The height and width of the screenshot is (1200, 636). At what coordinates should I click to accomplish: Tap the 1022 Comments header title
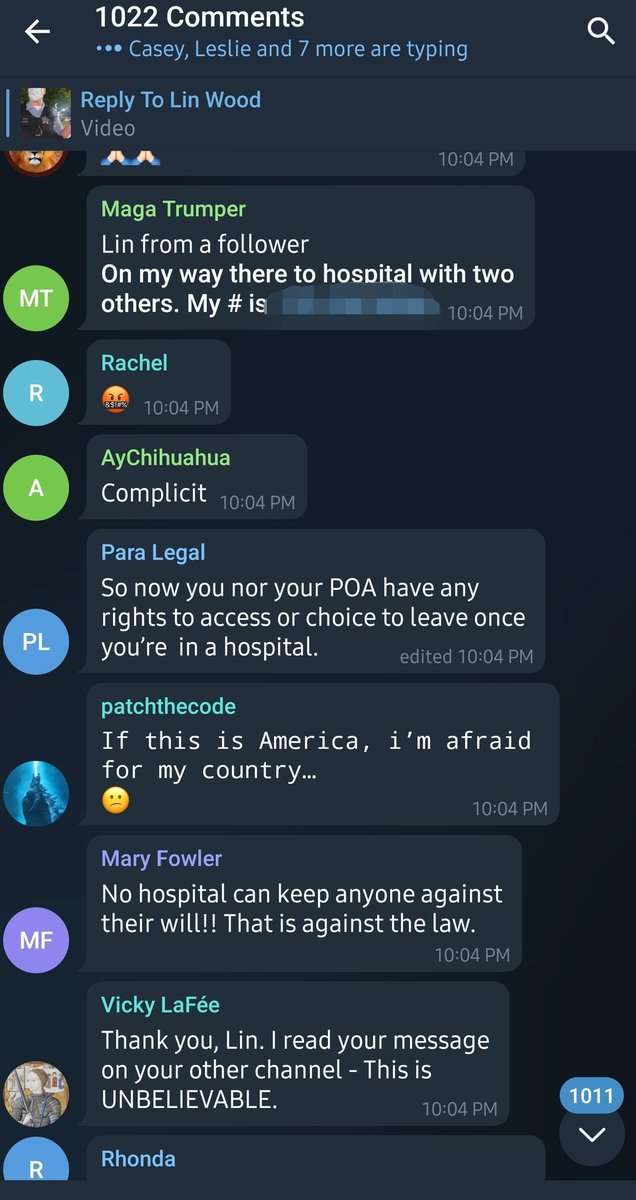point(200,17)
